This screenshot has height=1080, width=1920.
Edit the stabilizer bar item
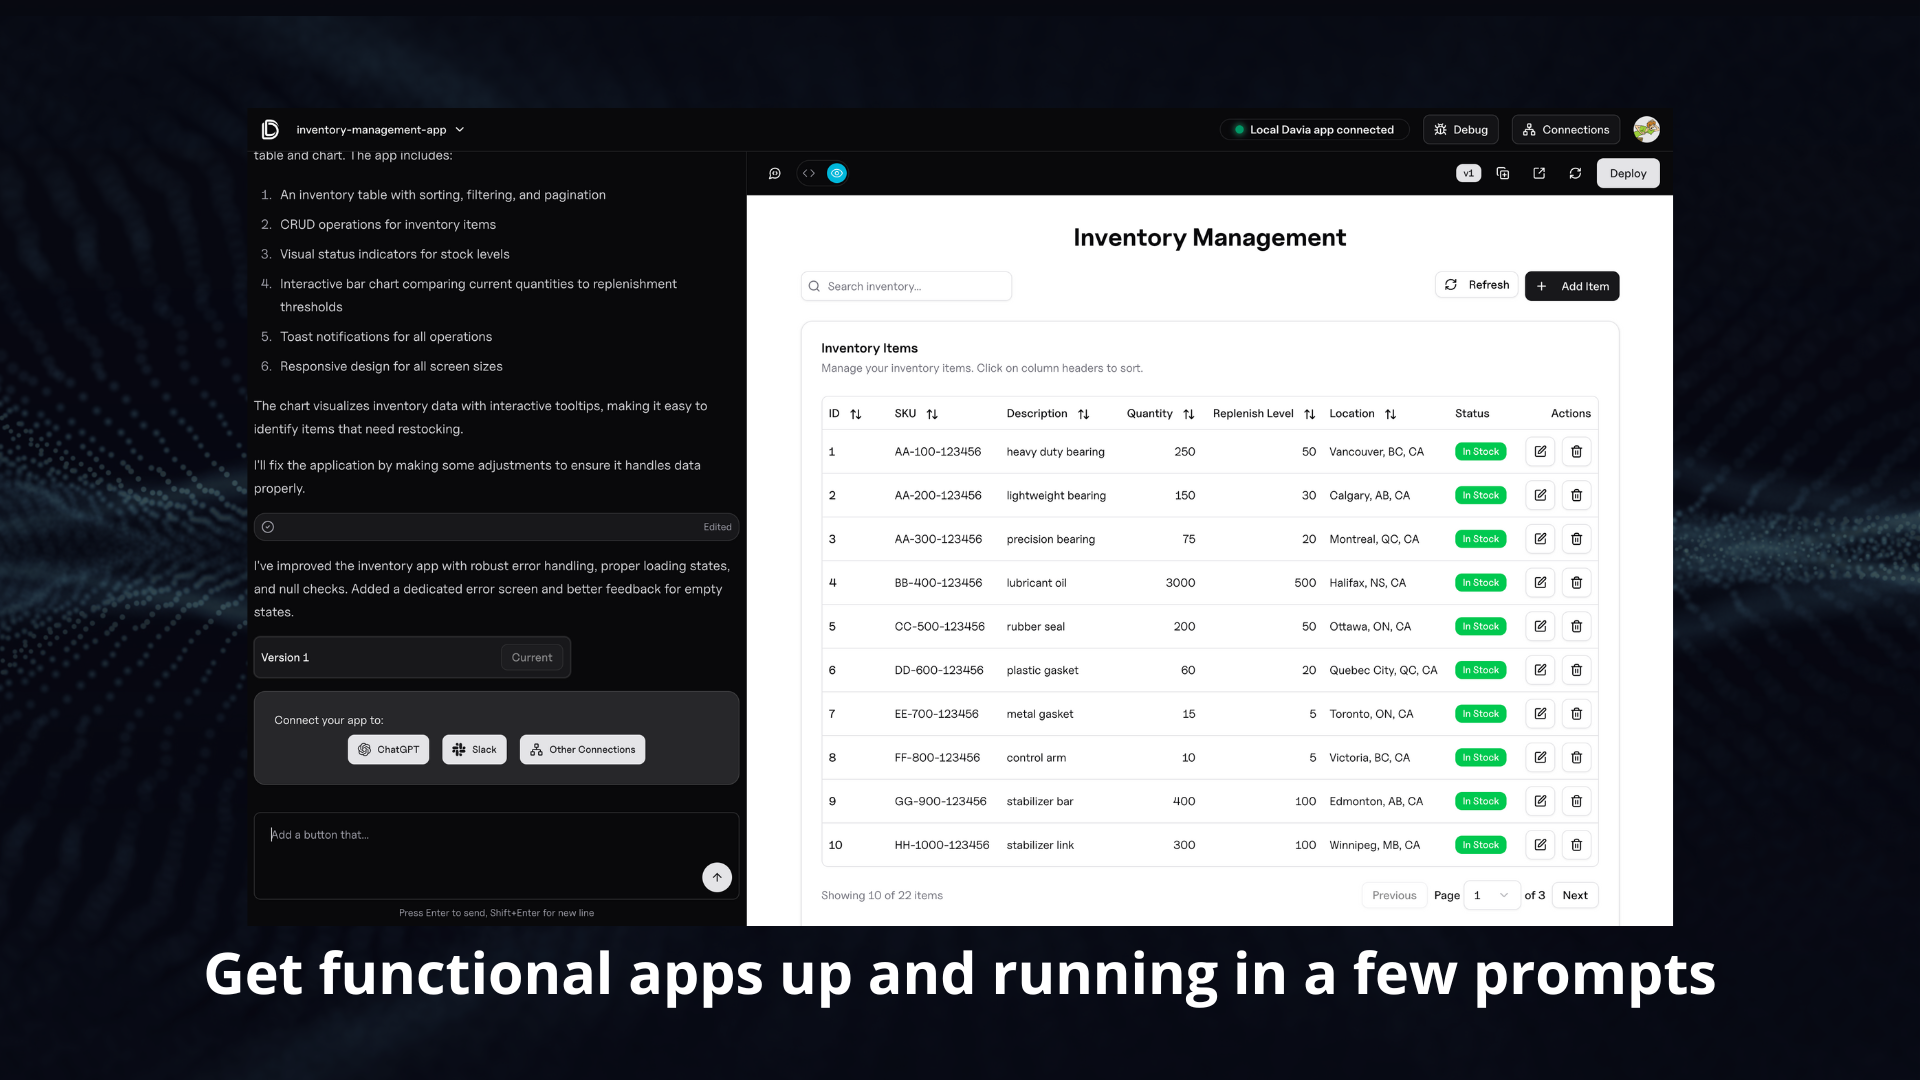1540,801
